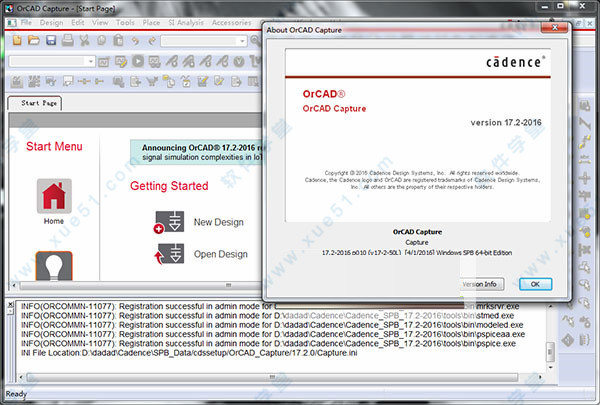Screen dimensions: 600x405
Task: Open the Tools menu
Action: [125, 23]
